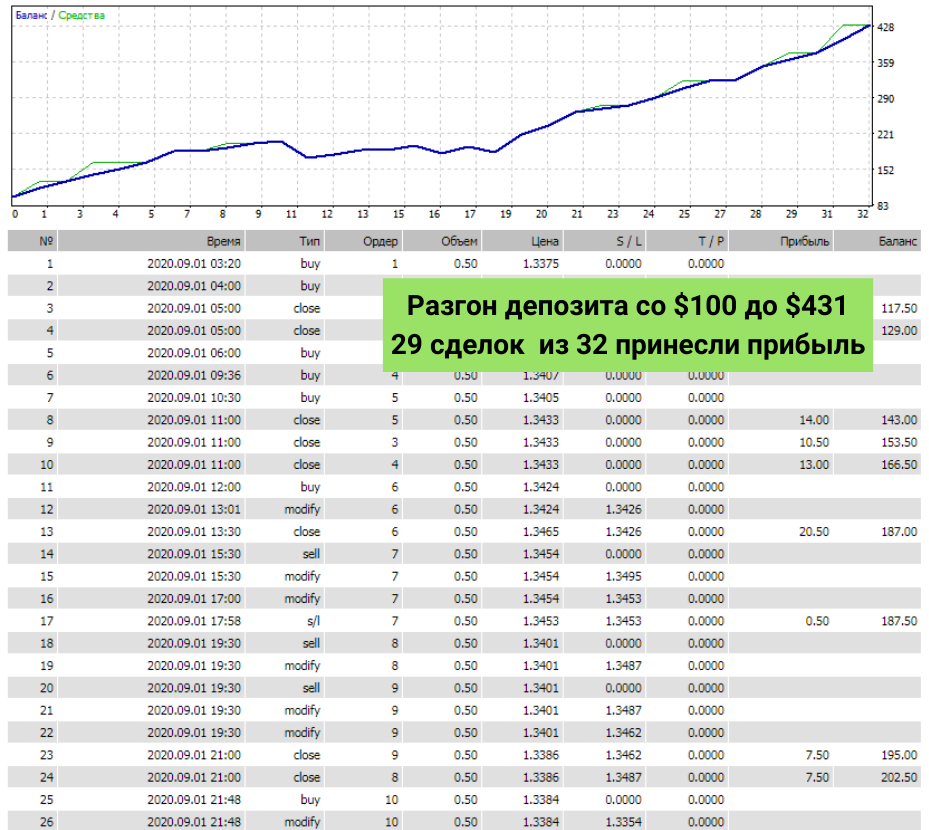Image resolution: width=929 pixels, height=830 pixels.
Task: Select the balance value '195.00'
Action: [x=899, y=755]
